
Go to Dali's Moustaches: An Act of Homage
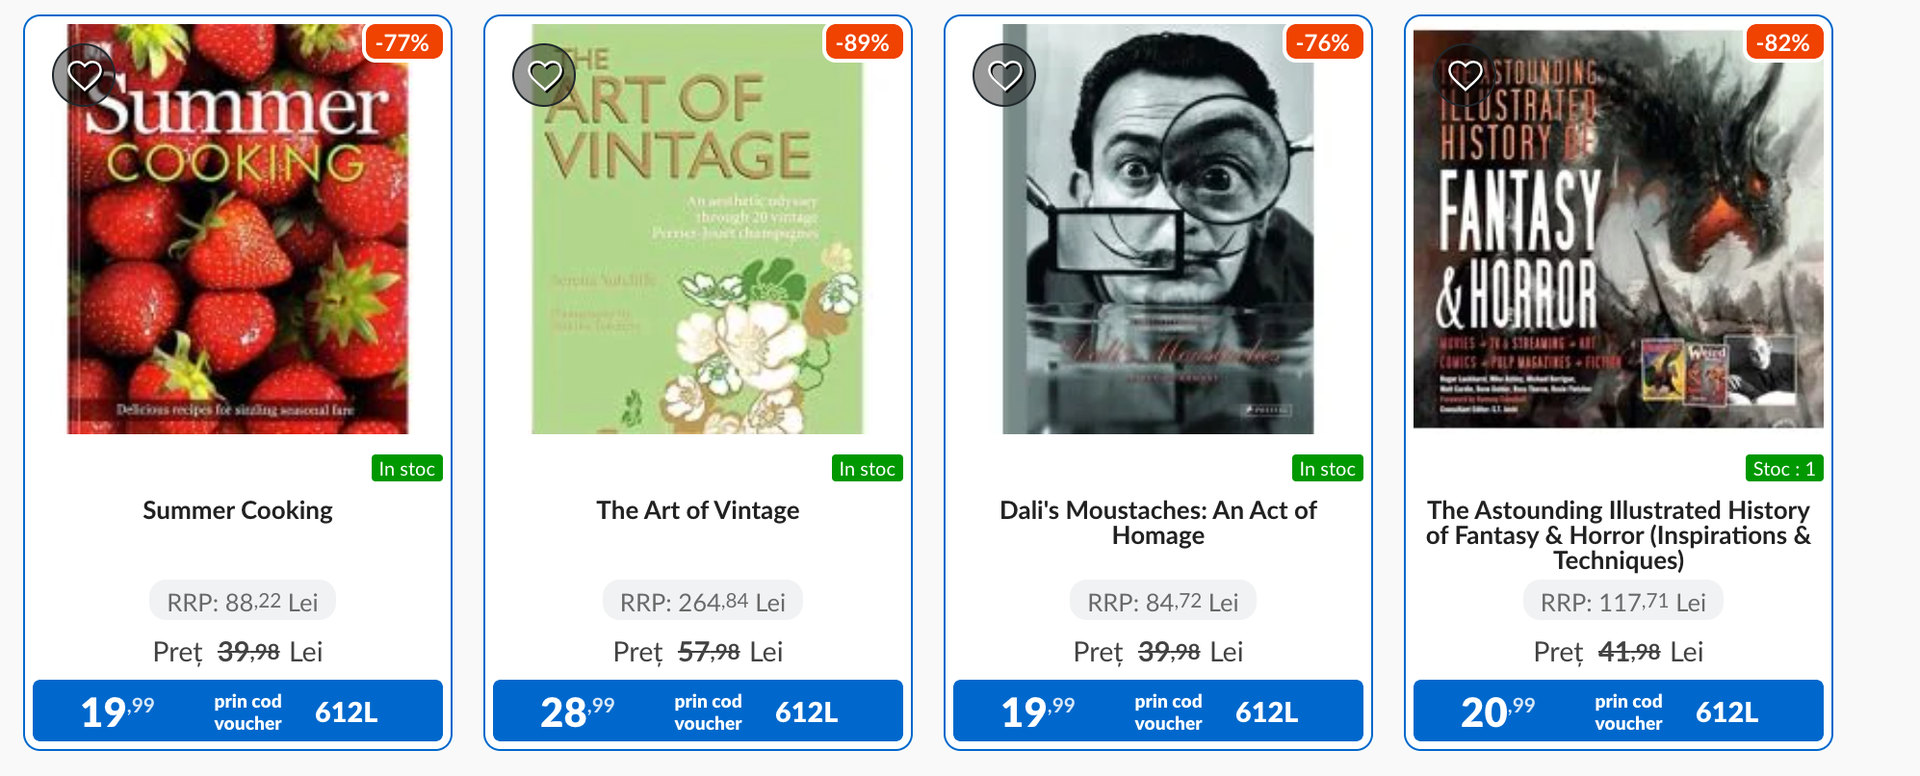pos(1158,523)
